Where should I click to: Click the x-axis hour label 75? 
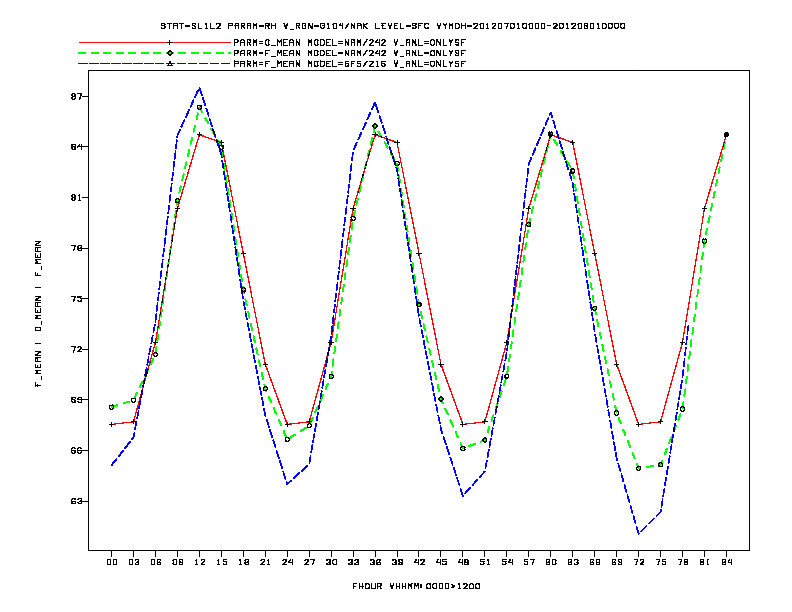click(x=661, y=562)
